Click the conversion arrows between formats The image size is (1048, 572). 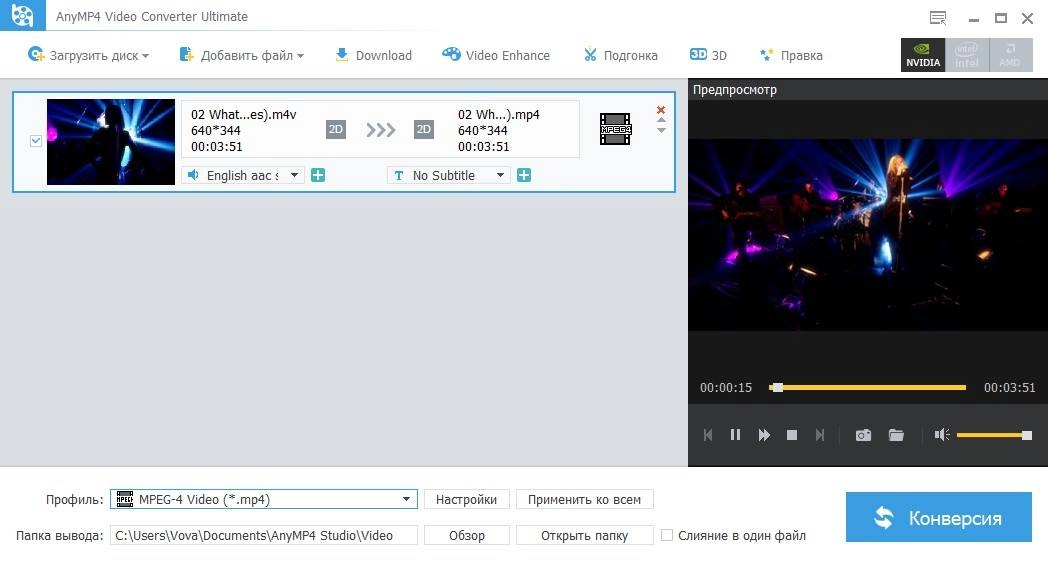[x=380, y=130]
